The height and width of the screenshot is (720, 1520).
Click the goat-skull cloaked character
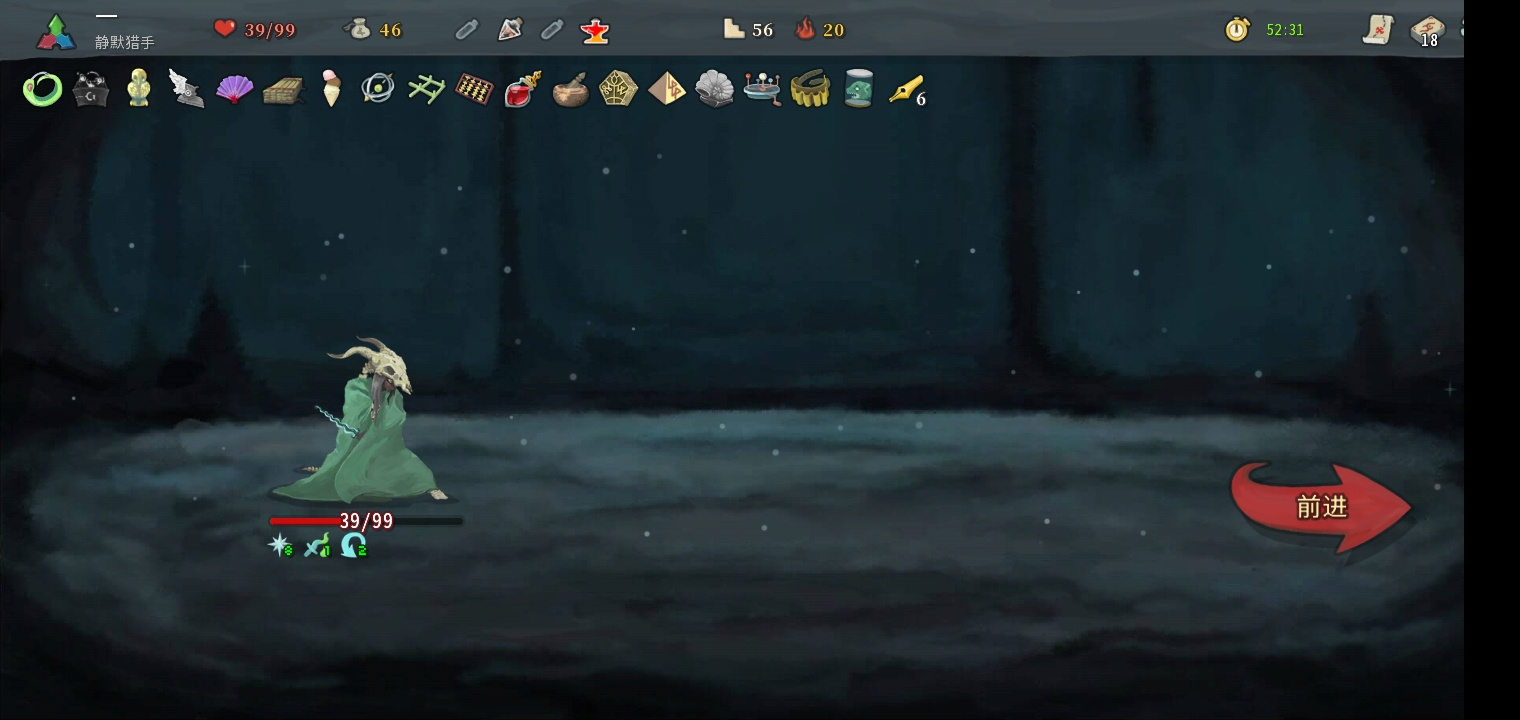(x=364, y=420)
